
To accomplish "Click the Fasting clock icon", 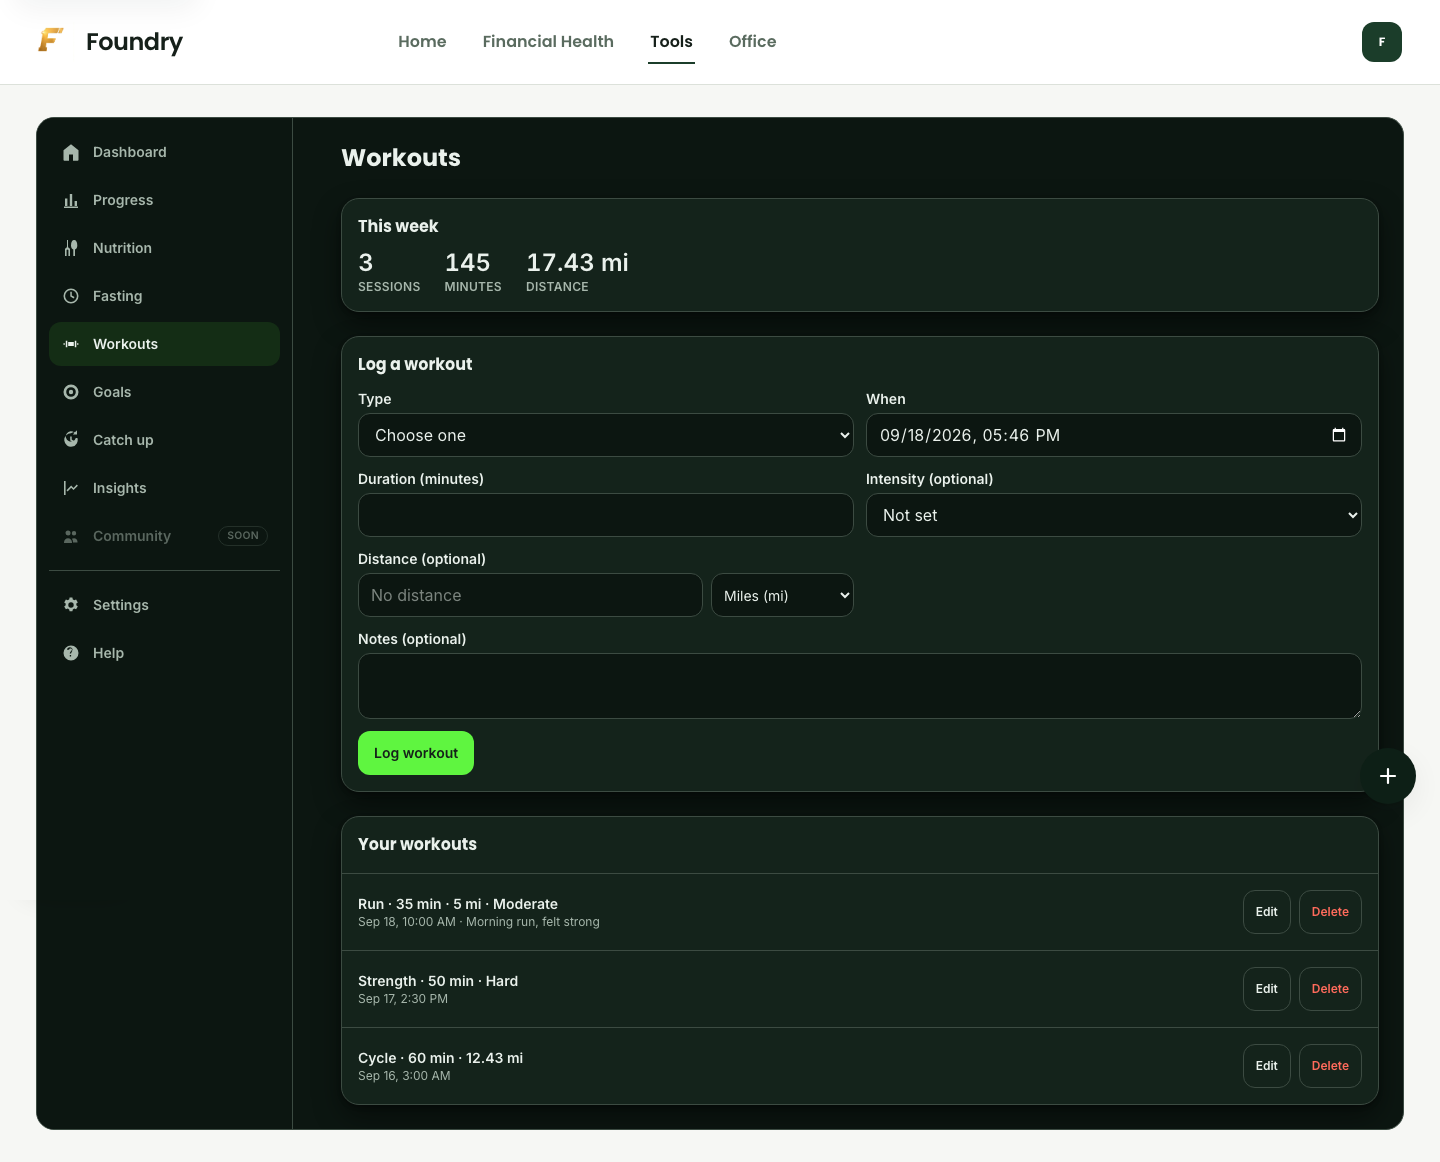I will (71, 296).
